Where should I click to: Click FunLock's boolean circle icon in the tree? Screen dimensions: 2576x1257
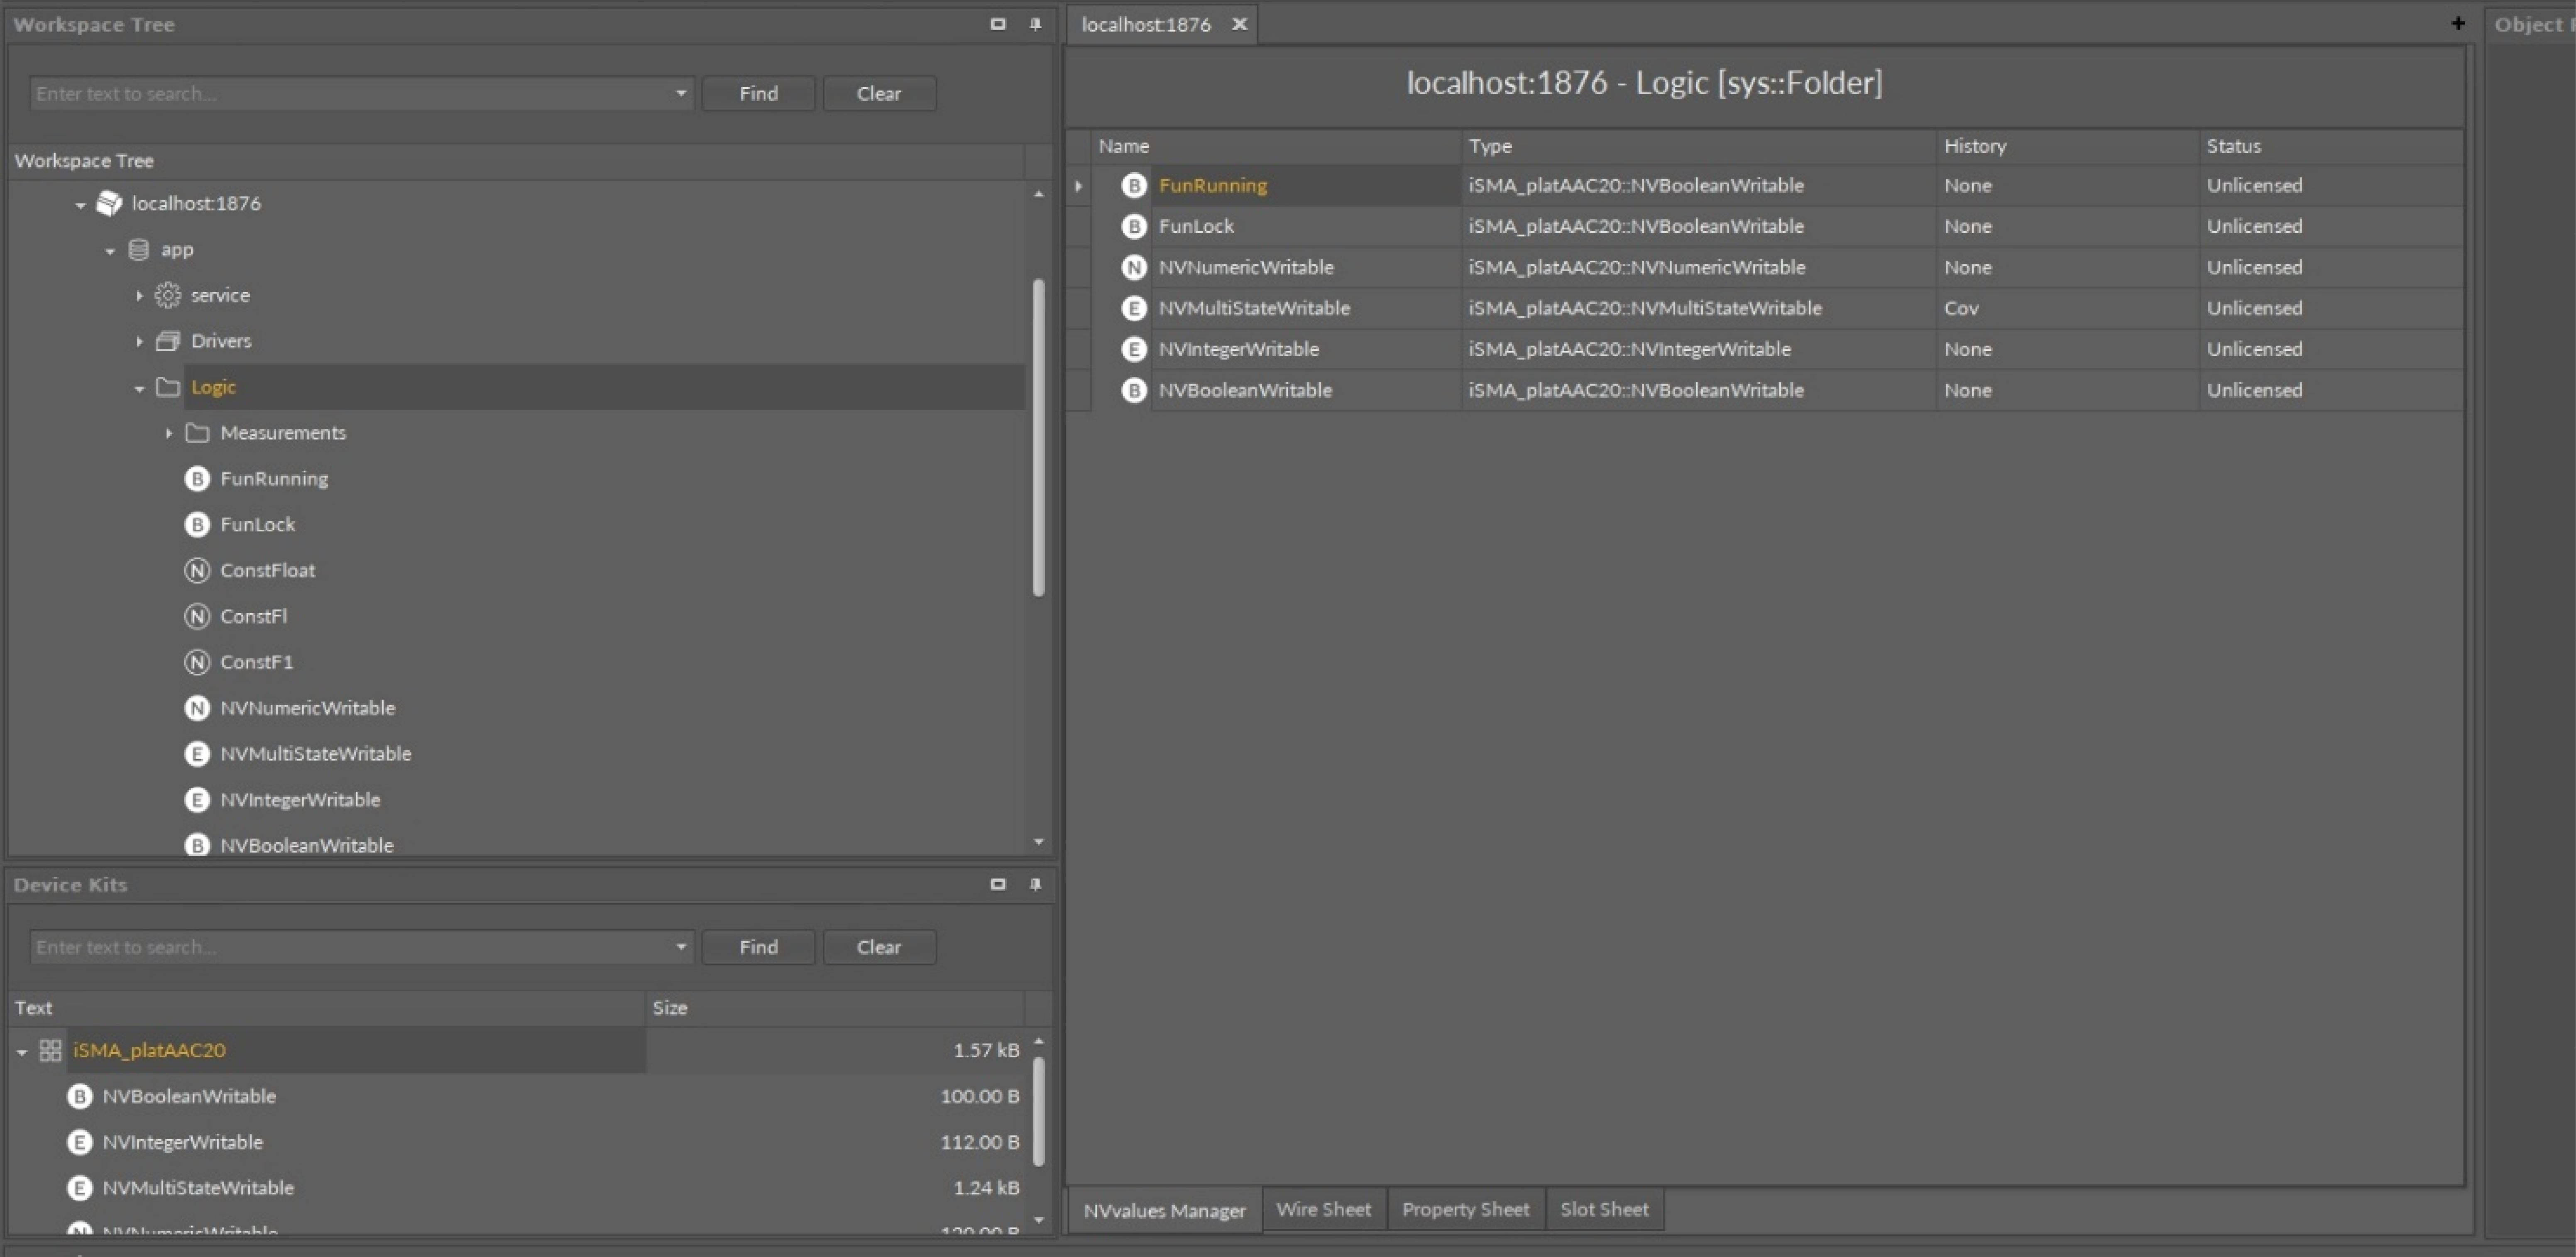coord(197,524)
